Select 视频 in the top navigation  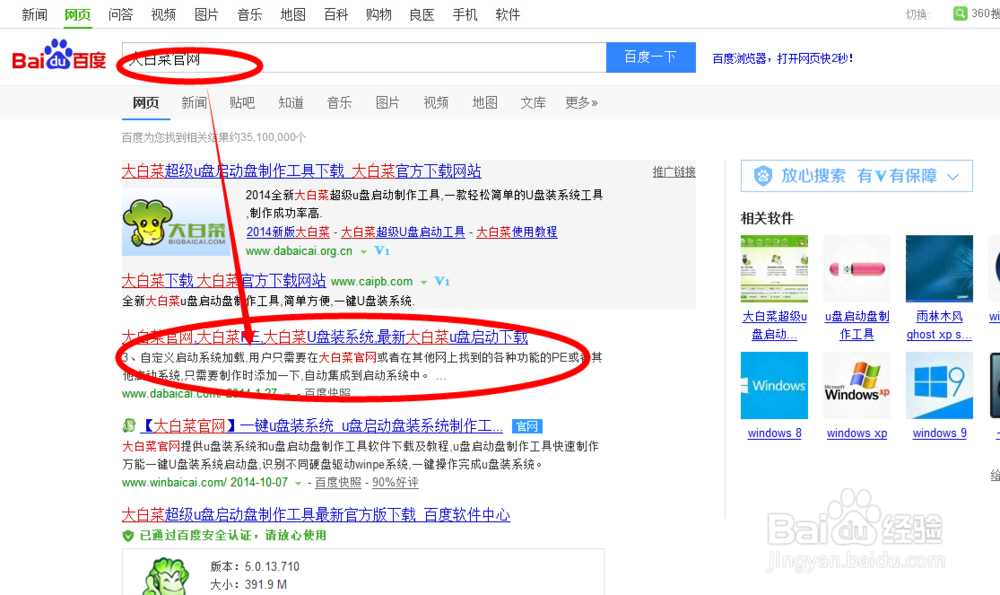pos(163,14)
